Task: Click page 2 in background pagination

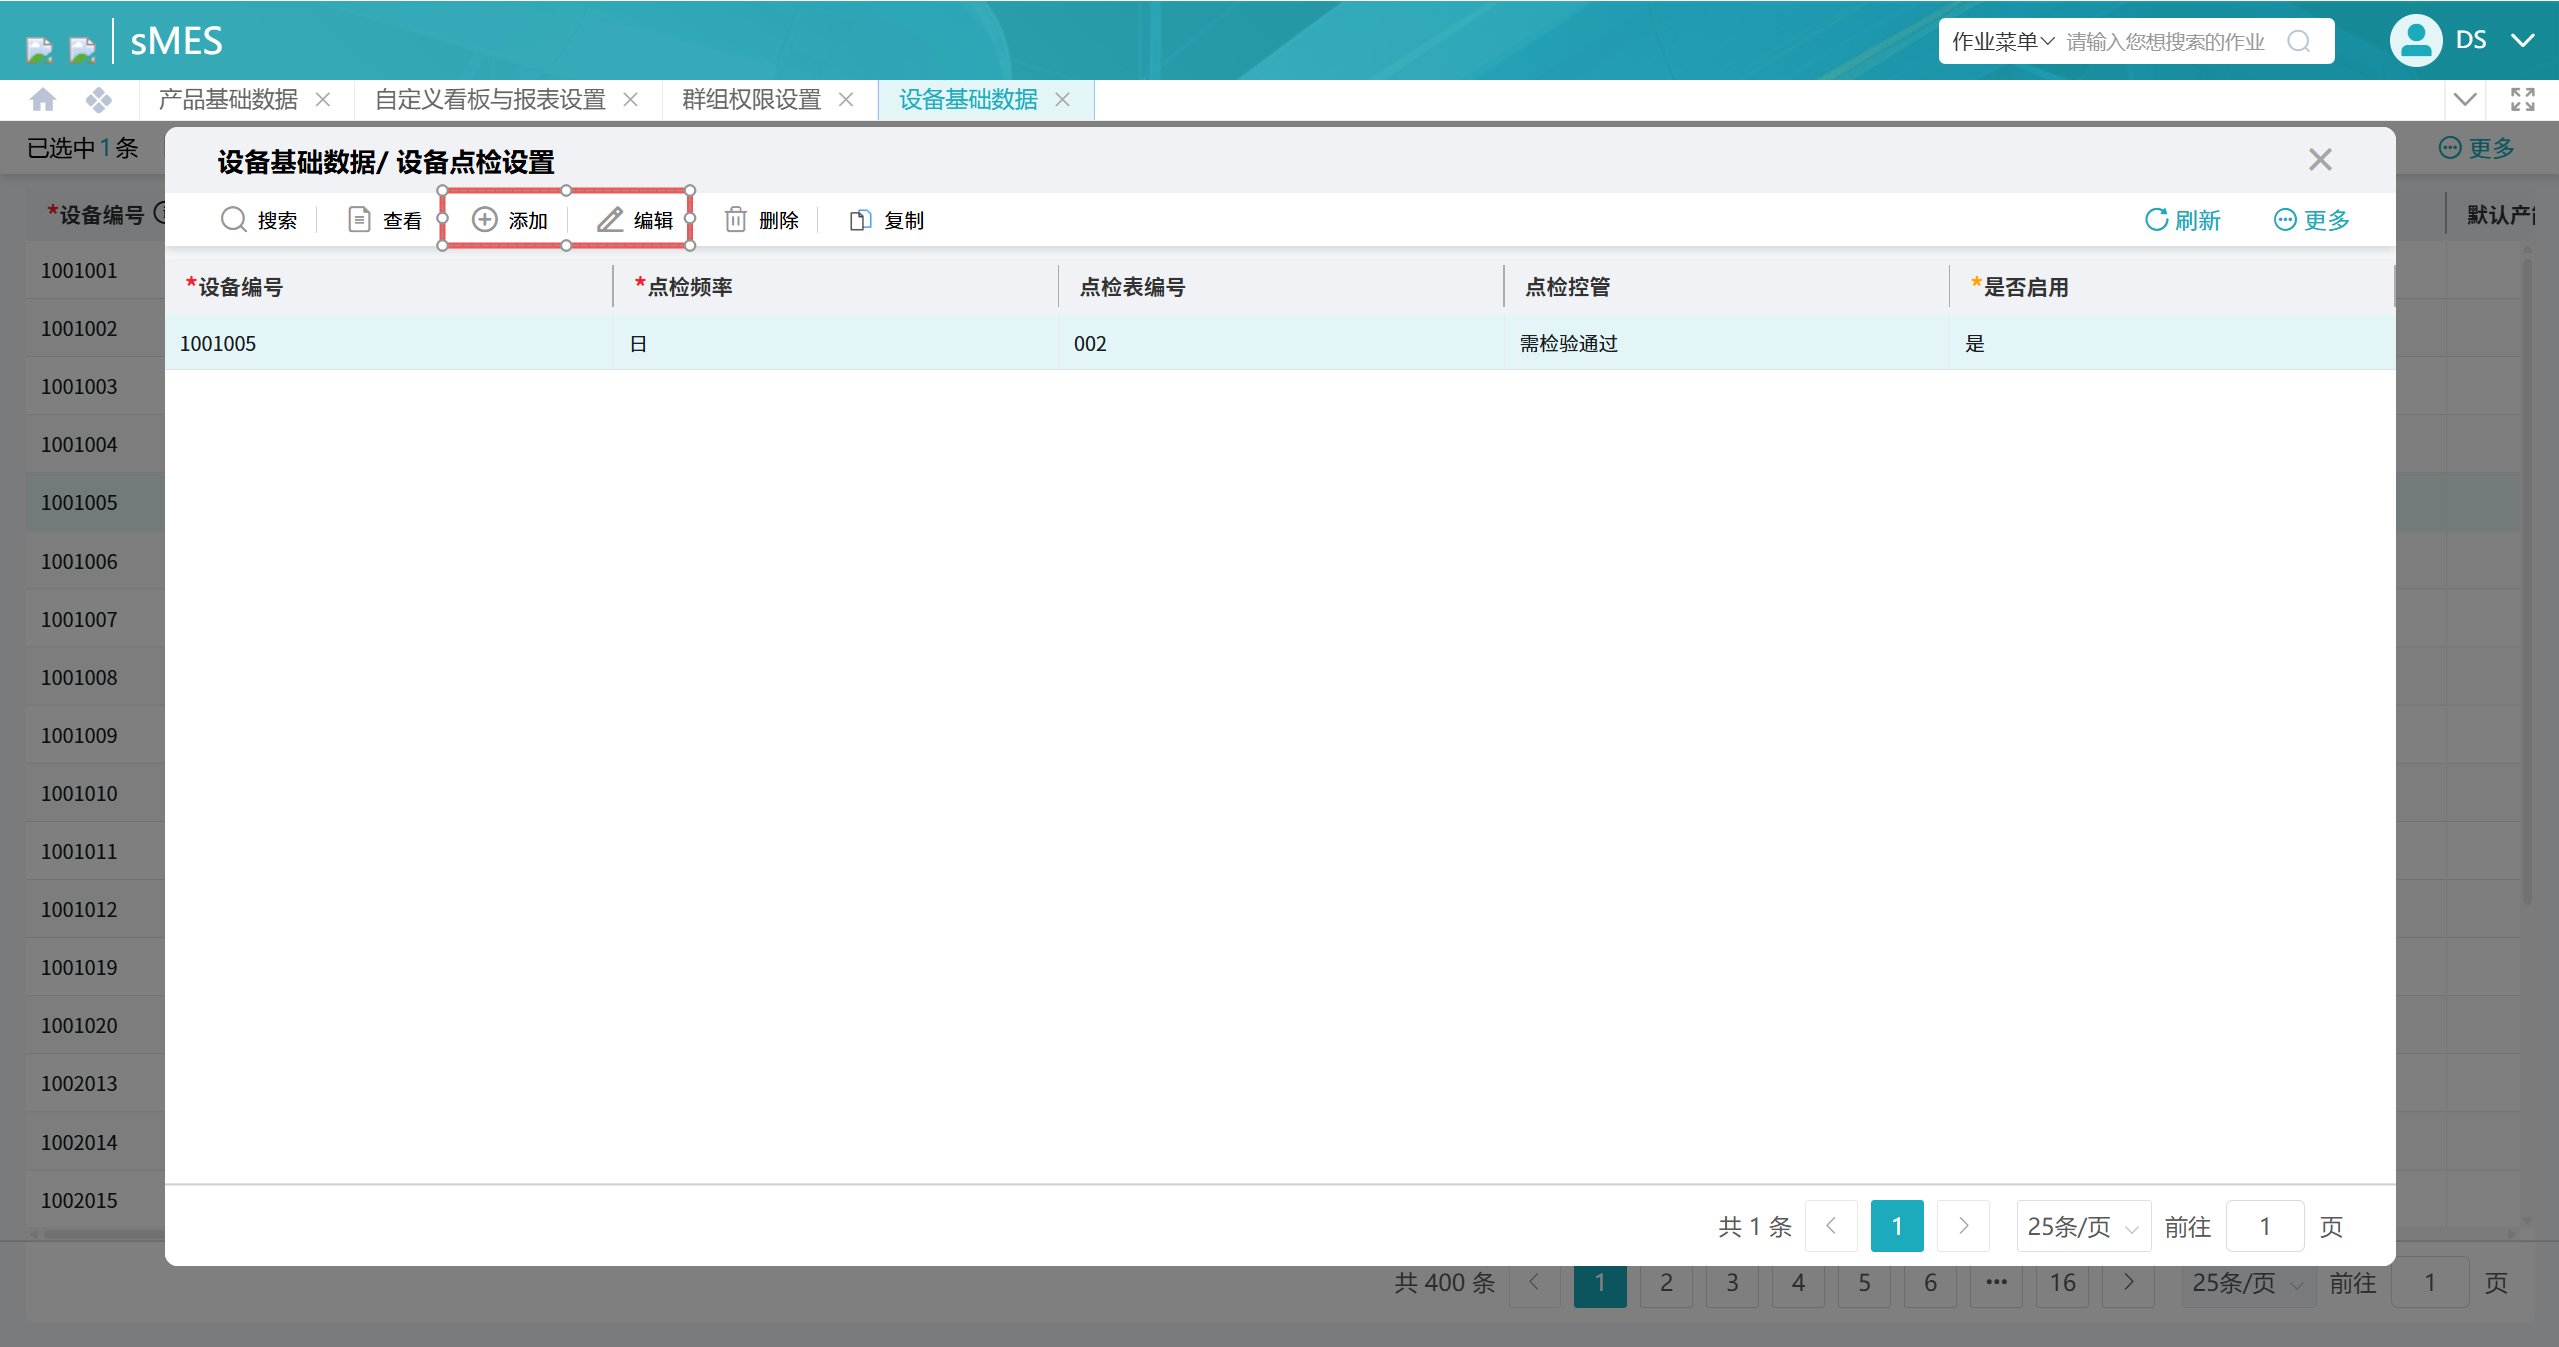Action: pos(1666,1283)
